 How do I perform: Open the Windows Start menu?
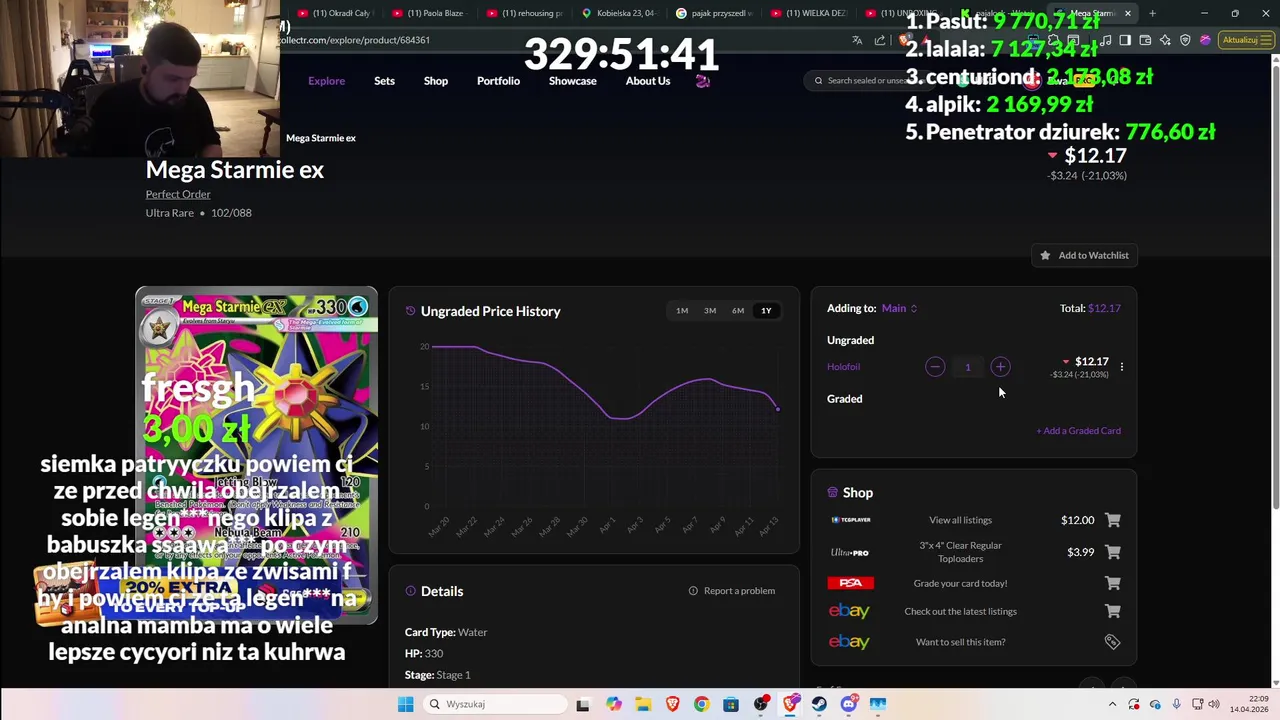[x=405, y=704]
